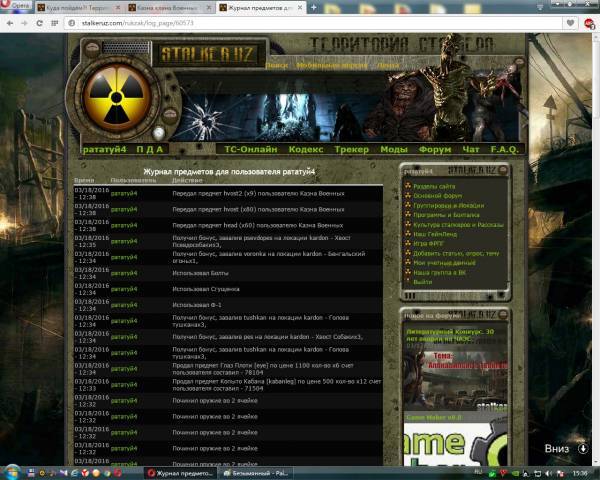Viewport: 600px width, 480px height.
Task: Open the F.A.Q. navigation link
Action: click(504, 149)
